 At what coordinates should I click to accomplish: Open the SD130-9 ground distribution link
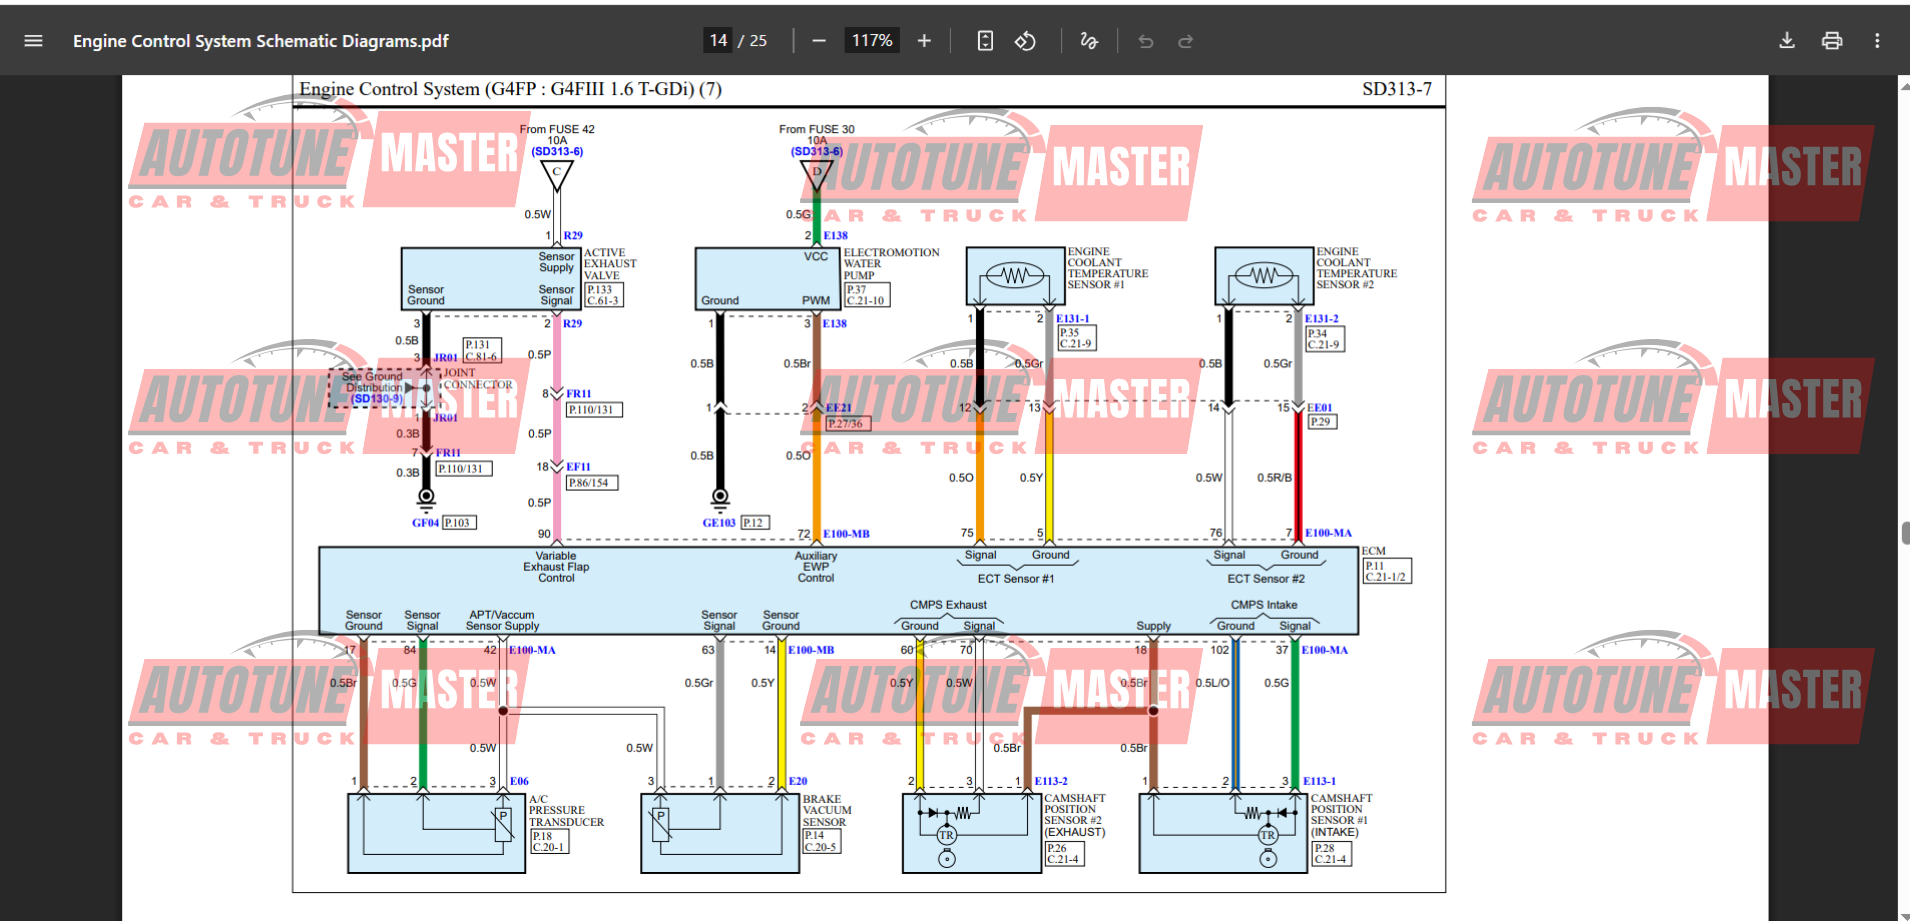pyautogui.click(x=376, y=398)
